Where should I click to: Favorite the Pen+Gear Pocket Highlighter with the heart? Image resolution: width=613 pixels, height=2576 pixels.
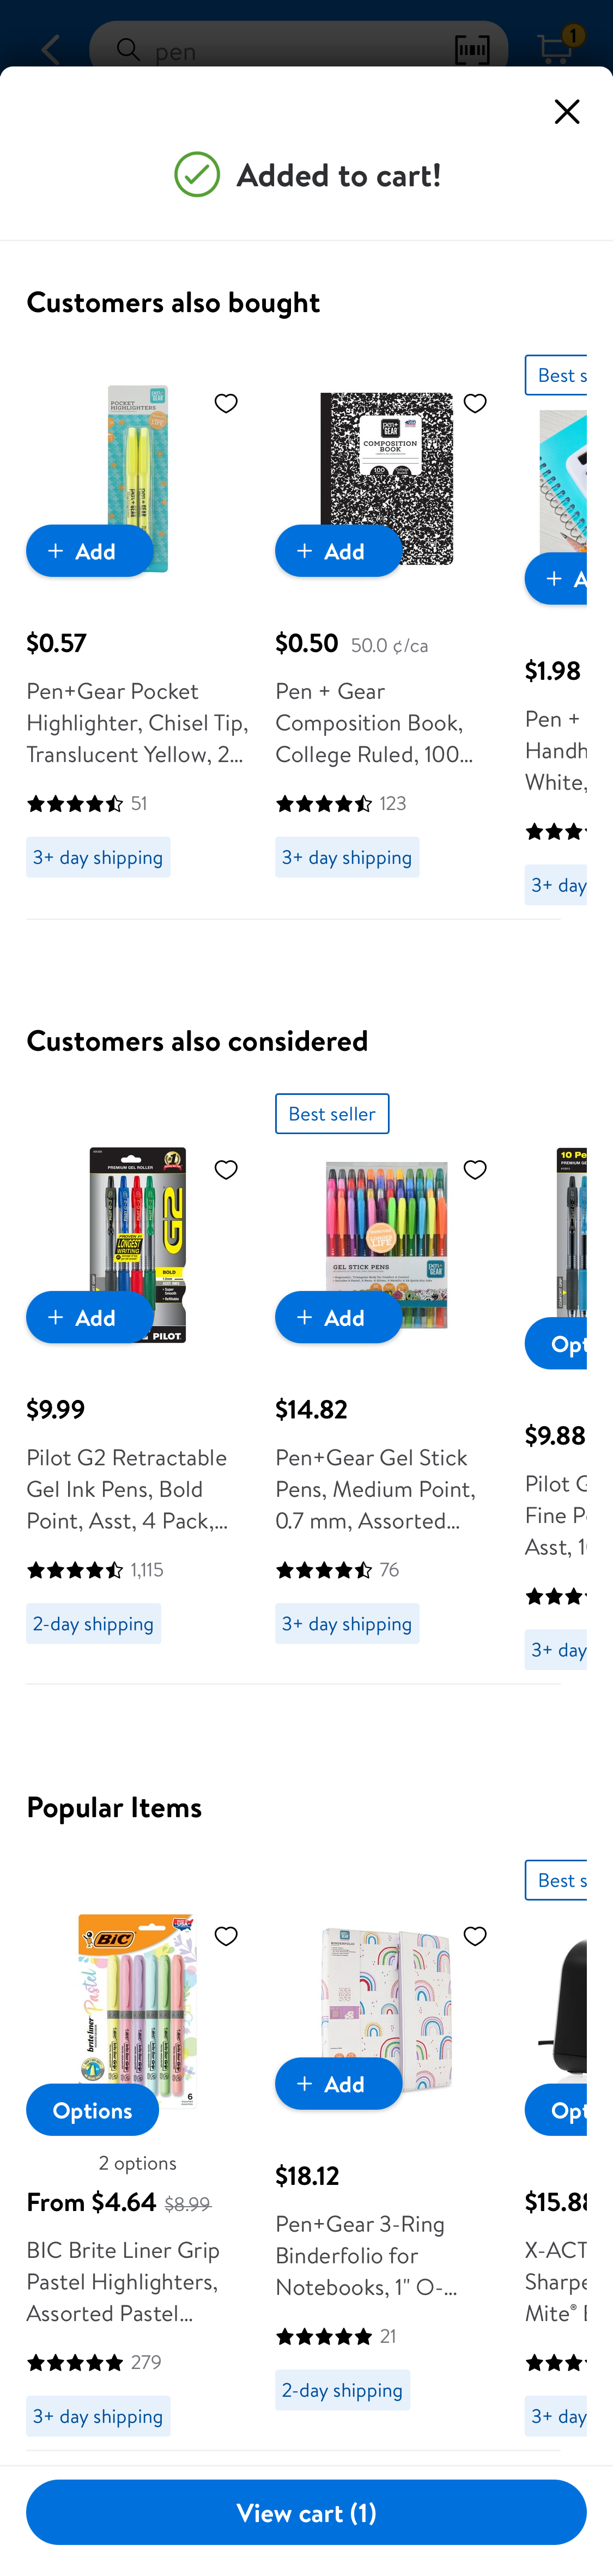225,403
